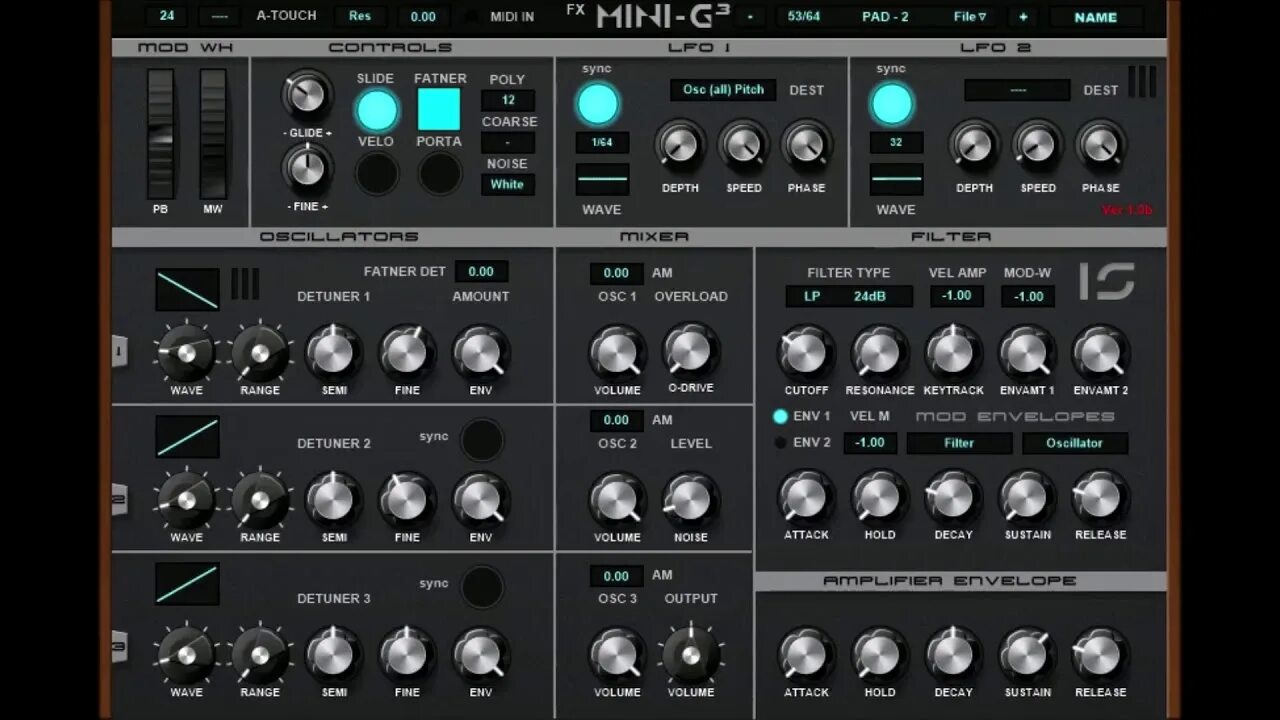Click the Fatner Det value field
The image size is (1280, 720).
pyautogui.click(x=481, y=271)
